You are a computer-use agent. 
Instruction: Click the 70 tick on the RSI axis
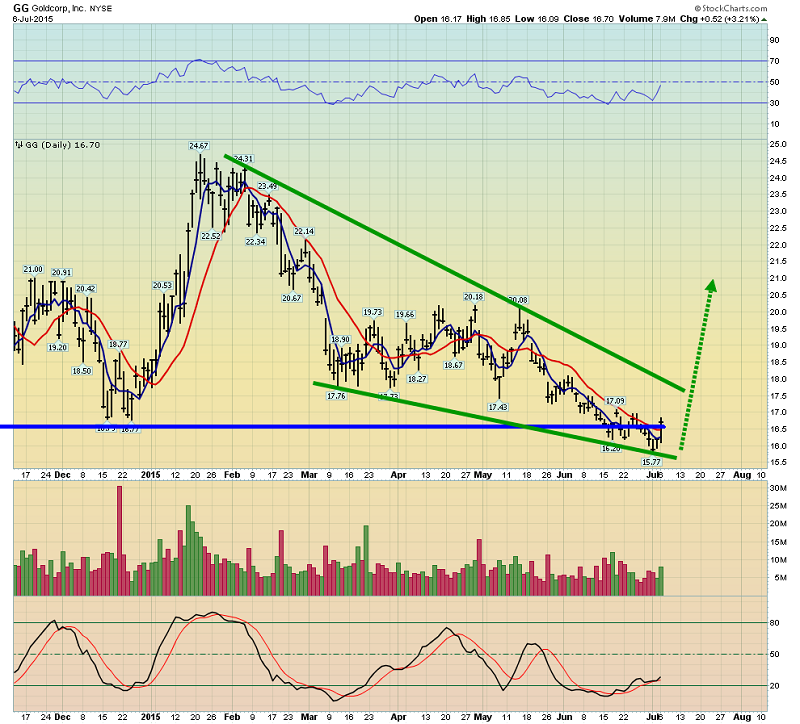click(x=774, y=61)
